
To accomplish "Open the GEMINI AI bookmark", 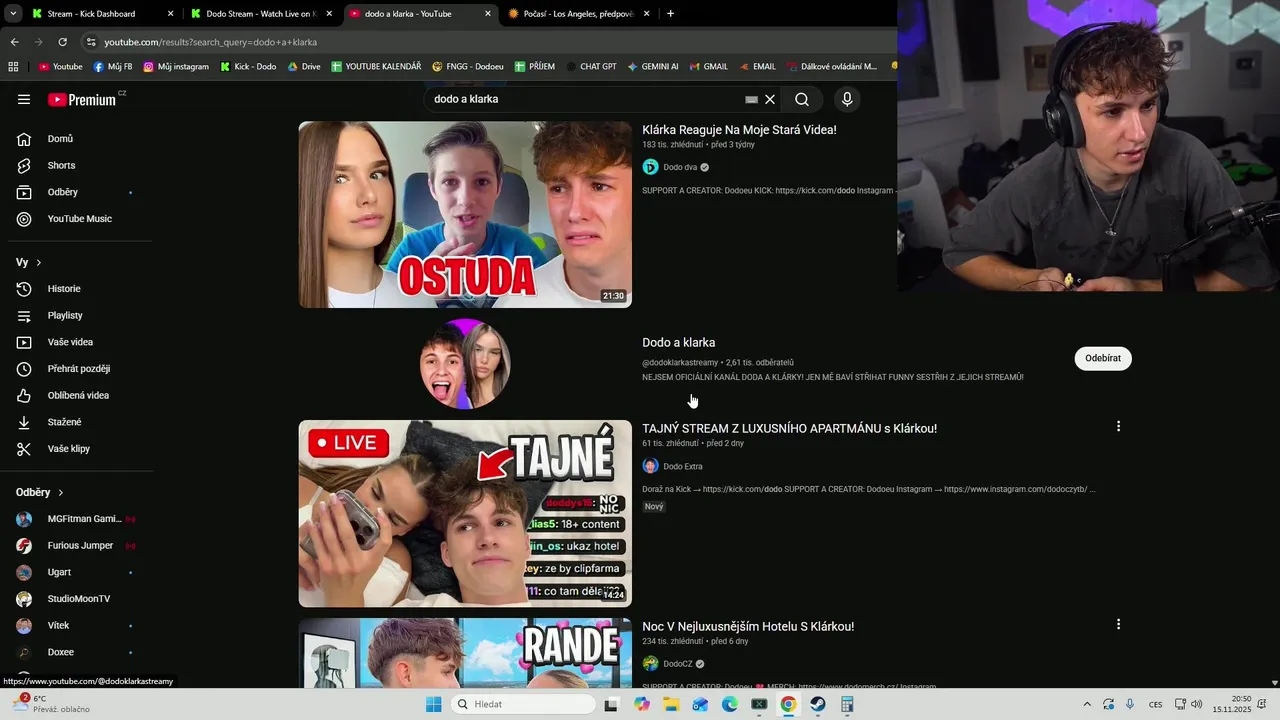I will (x=652, y=66).
